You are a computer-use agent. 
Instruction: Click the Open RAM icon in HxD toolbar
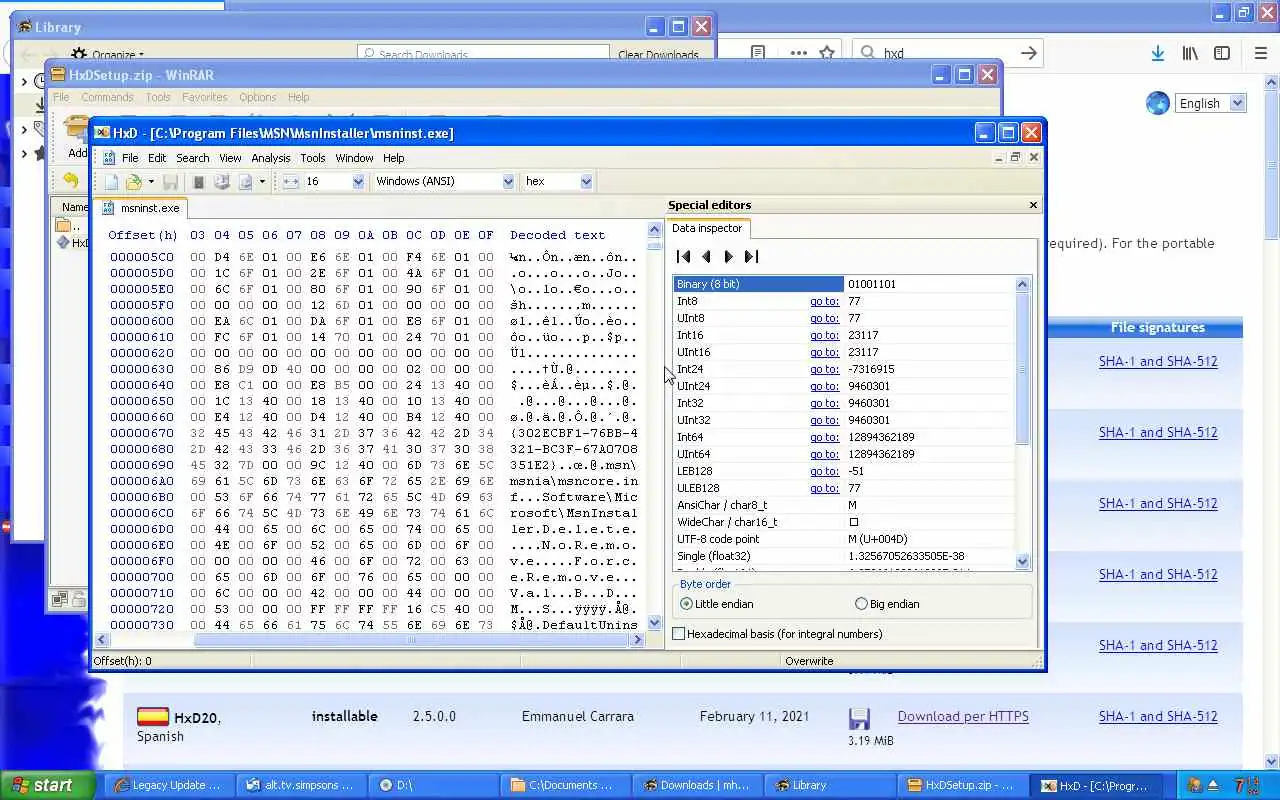(x=199, y=182)
